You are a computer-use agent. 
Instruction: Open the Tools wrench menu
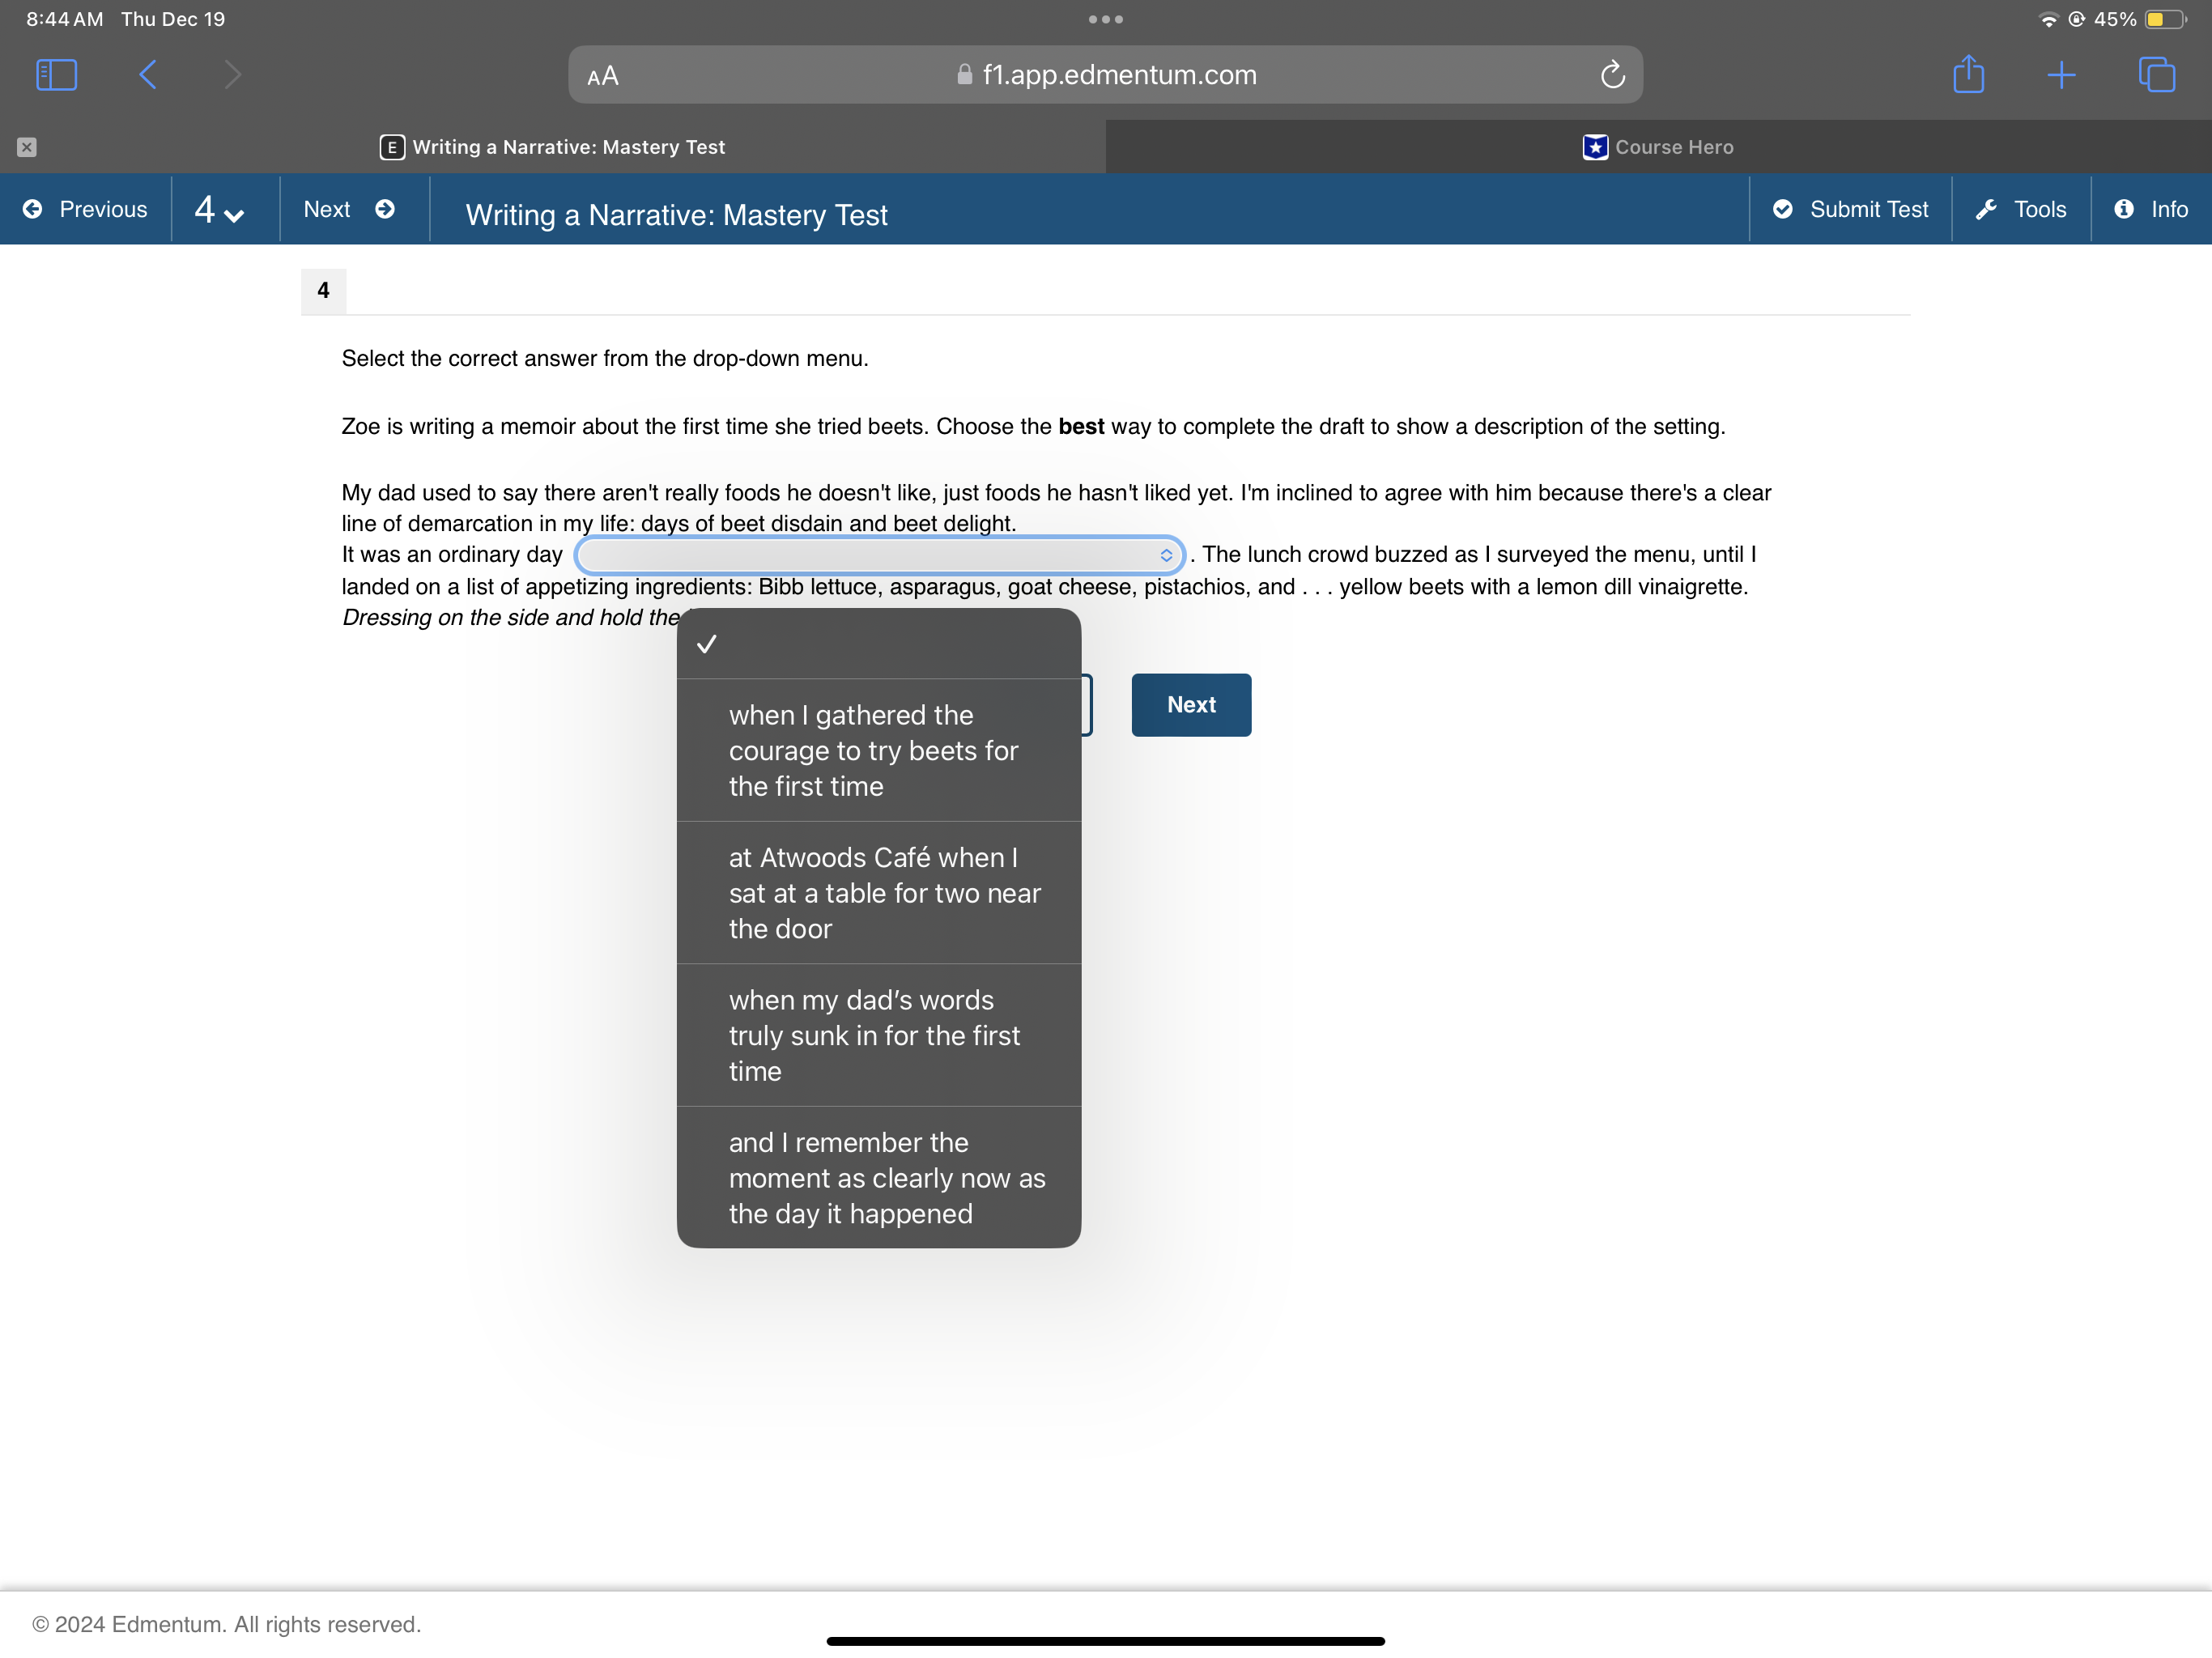click(2020, 209)
